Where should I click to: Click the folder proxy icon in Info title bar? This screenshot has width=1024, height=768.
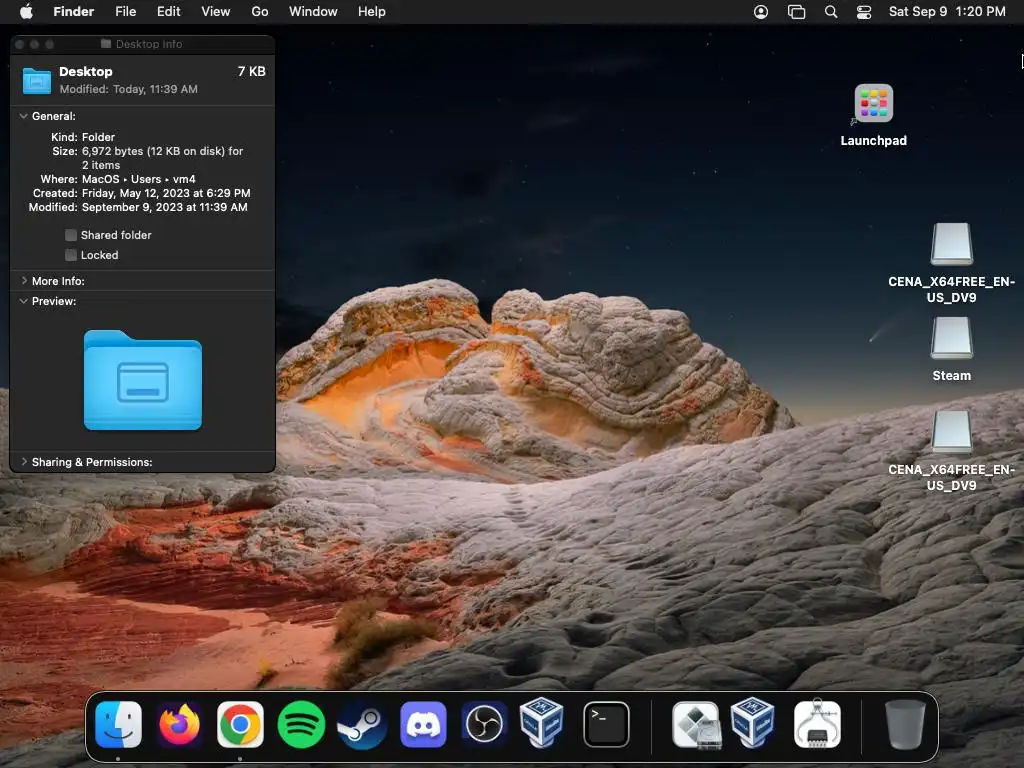[x=106, y=44]
